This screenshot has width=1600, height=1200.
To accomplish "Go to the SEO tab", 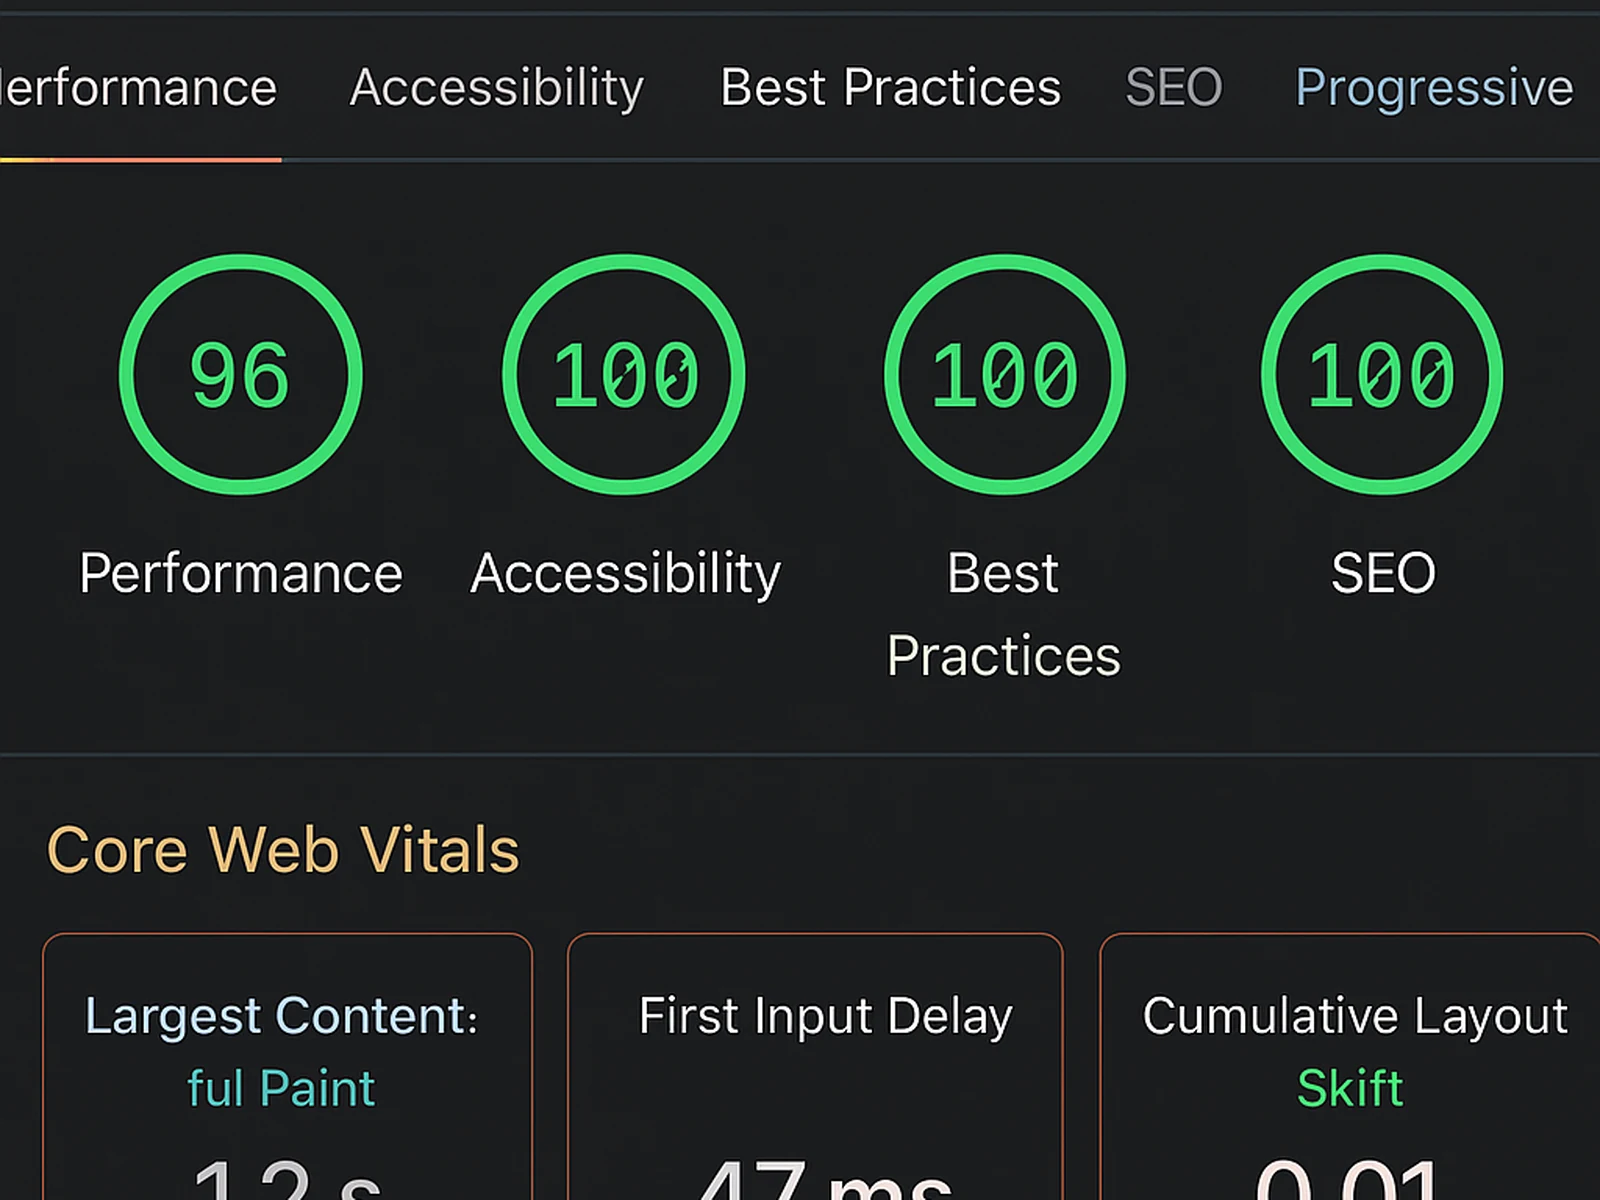I will pos(1174,88).
